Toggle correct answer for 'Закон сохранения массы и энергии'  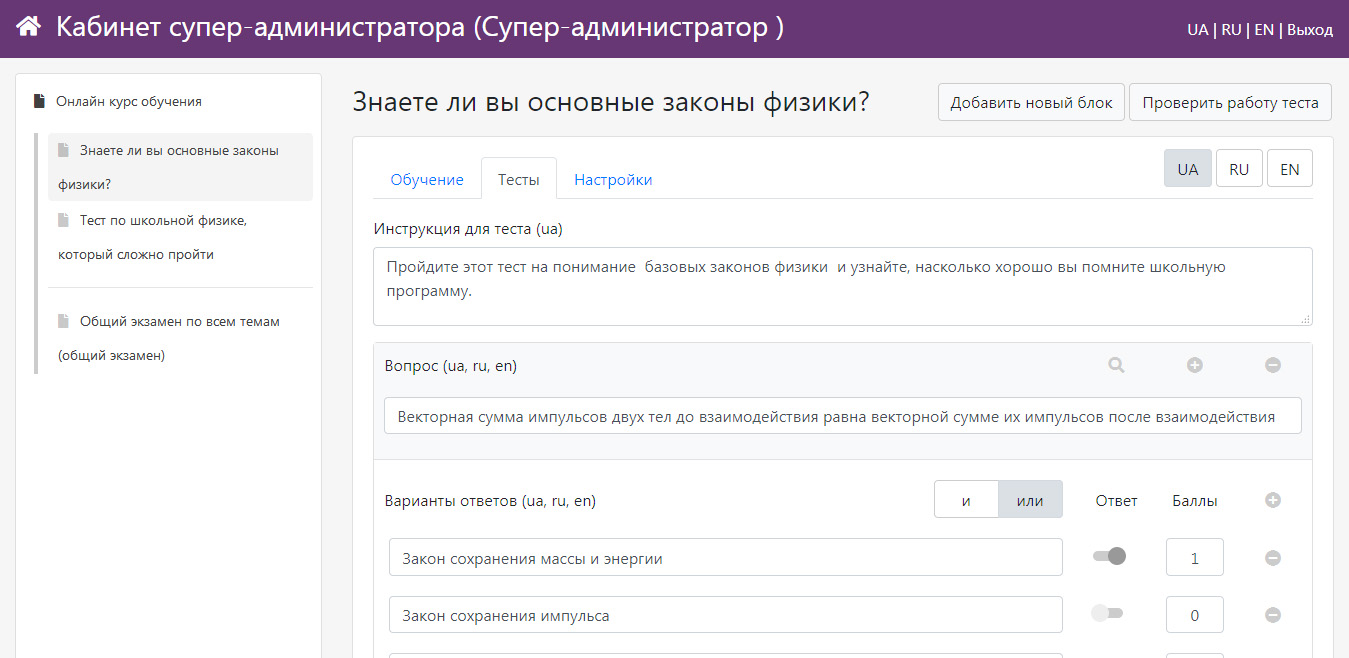(x=1109, y=556)
